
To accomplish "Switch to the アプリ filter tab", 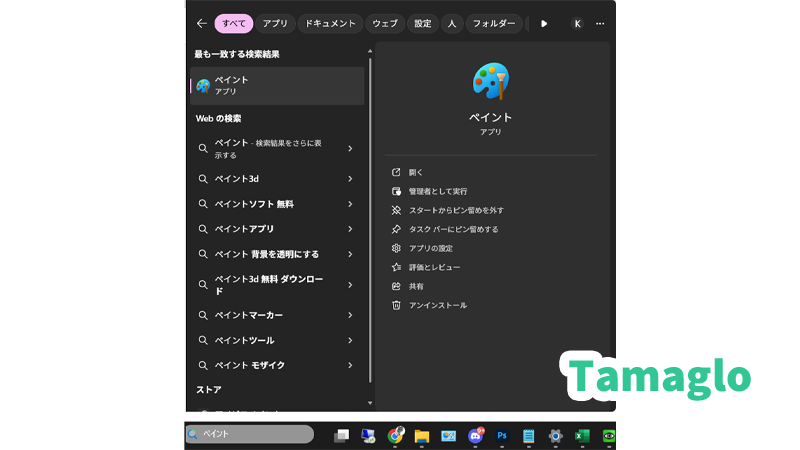I will 274,23.
